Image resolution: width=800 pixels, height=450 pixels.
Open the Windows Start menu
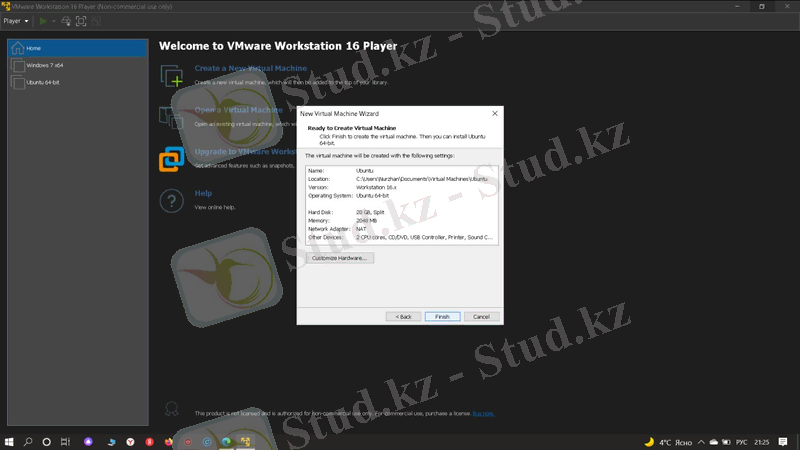[x=9, y=442]
